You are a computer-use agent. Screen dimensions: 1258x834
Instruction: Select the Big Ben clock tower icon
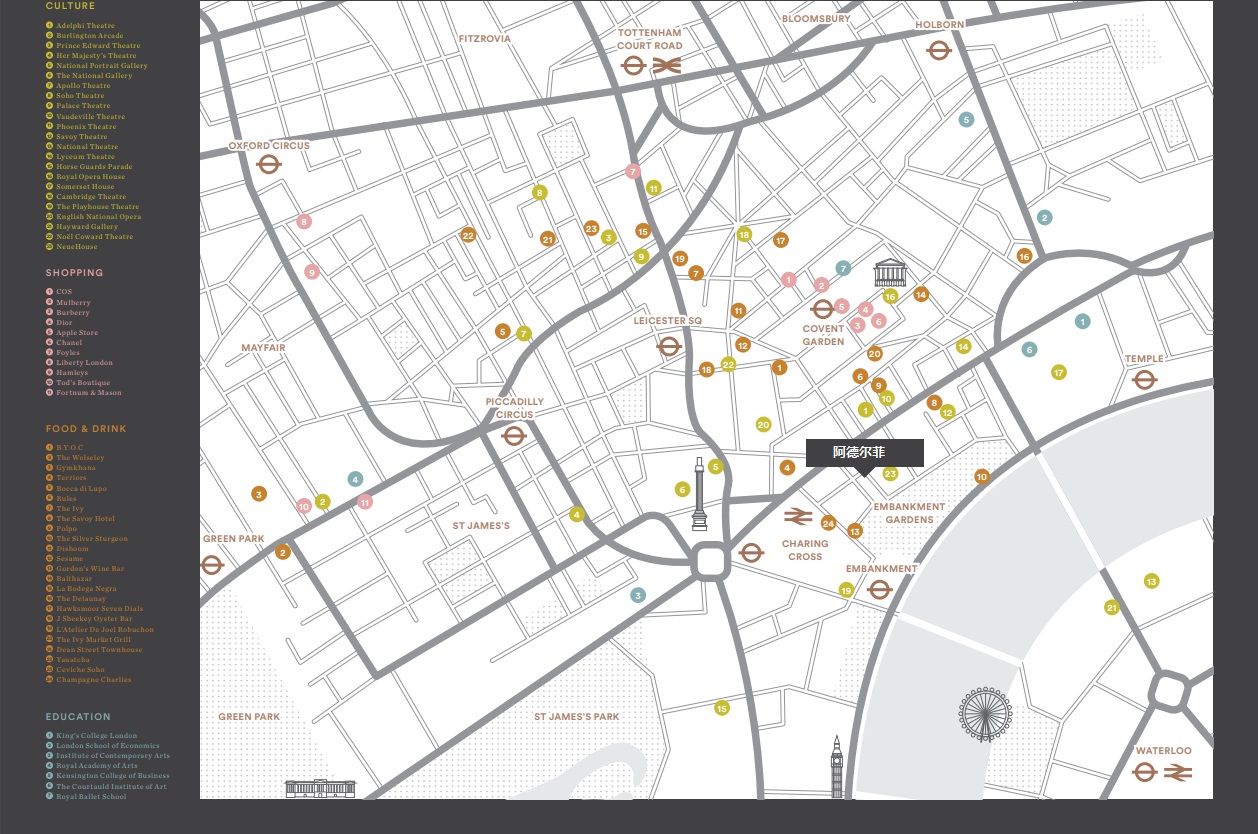[x=837, y=767]
